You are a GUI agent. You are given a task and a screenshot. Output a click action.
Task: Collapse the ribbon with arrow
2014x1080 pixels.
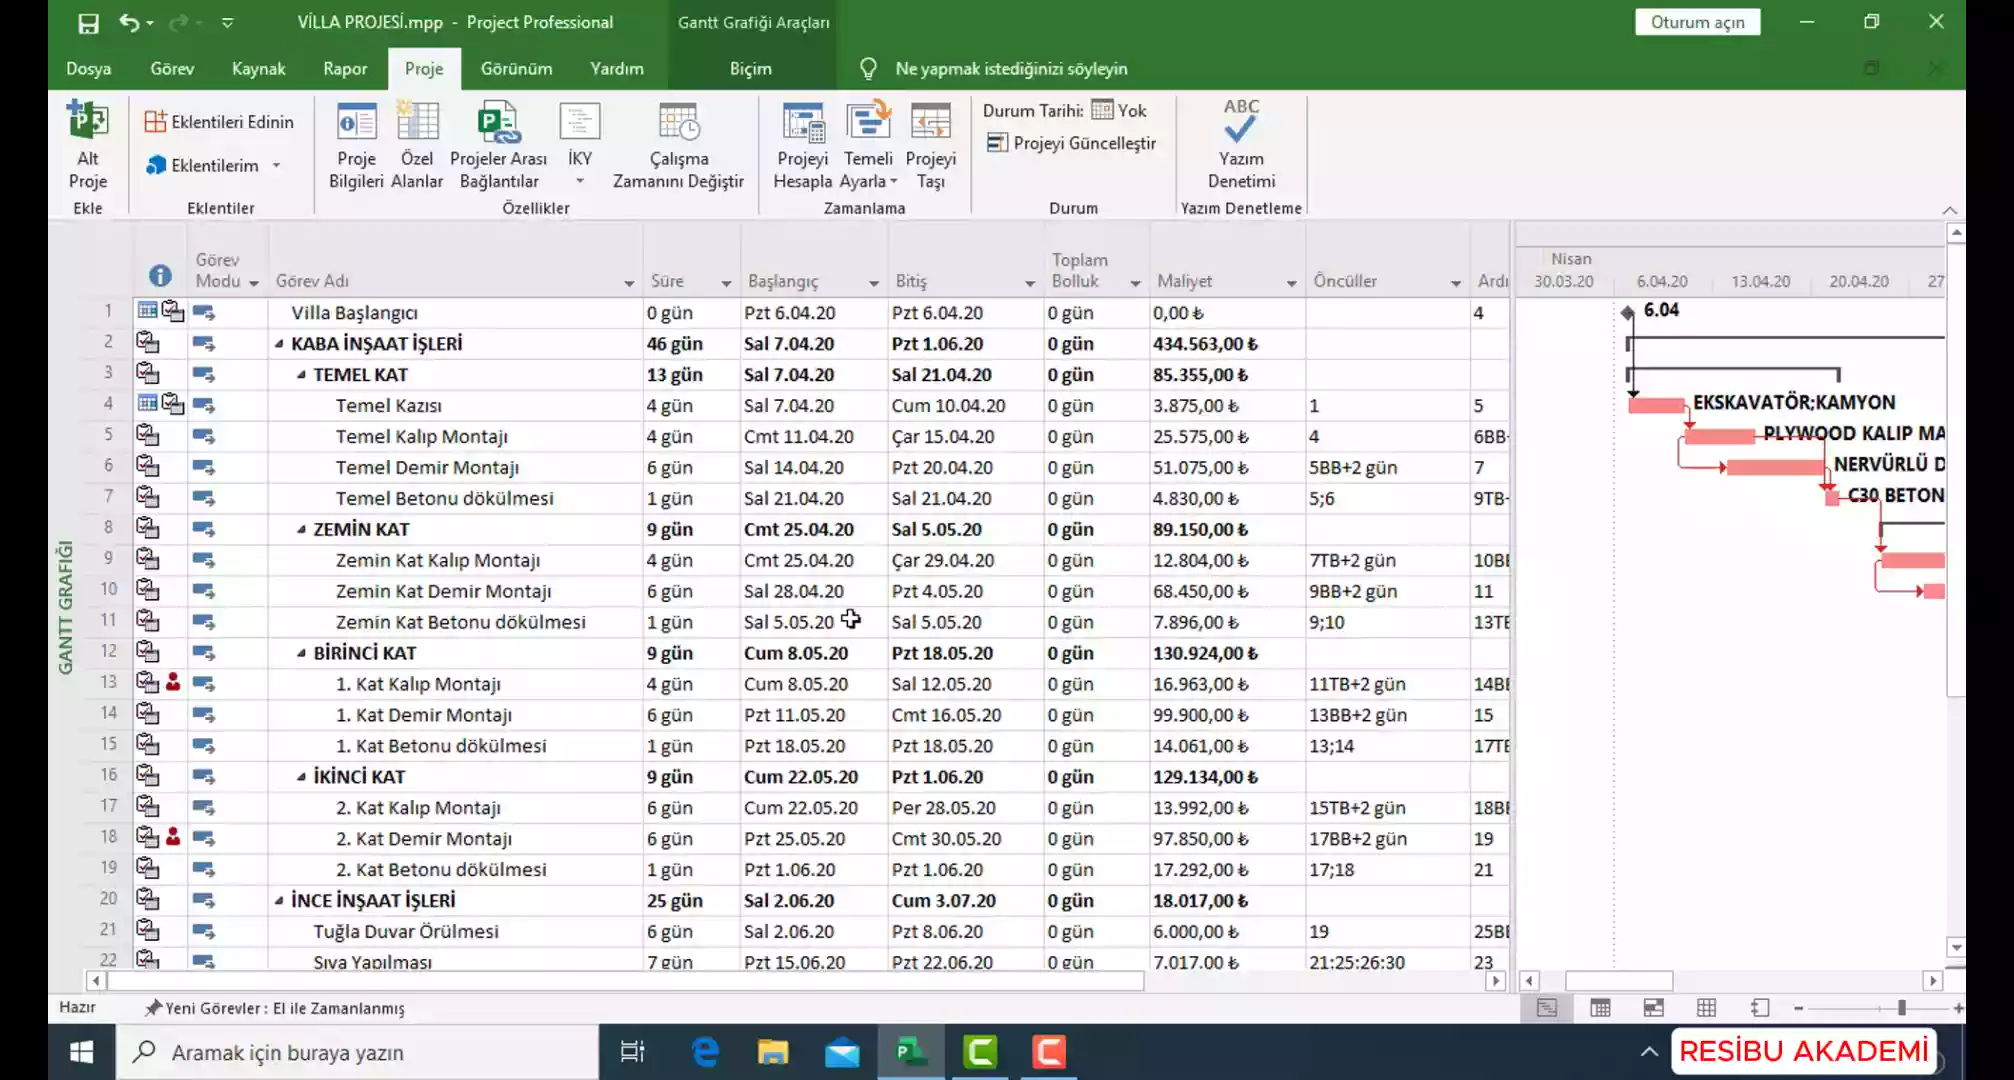(1949, 210)
